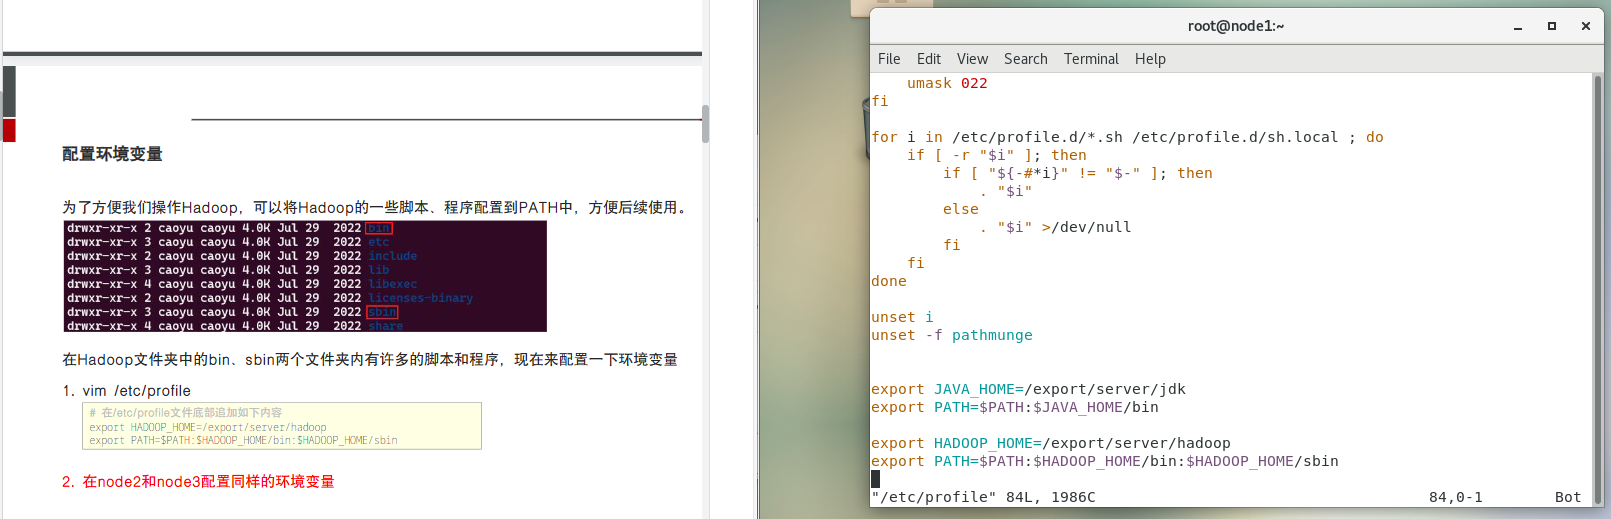This screenshot has width=1611, height=519.
Task: Open the View menu in terminal
Action: 972,59
